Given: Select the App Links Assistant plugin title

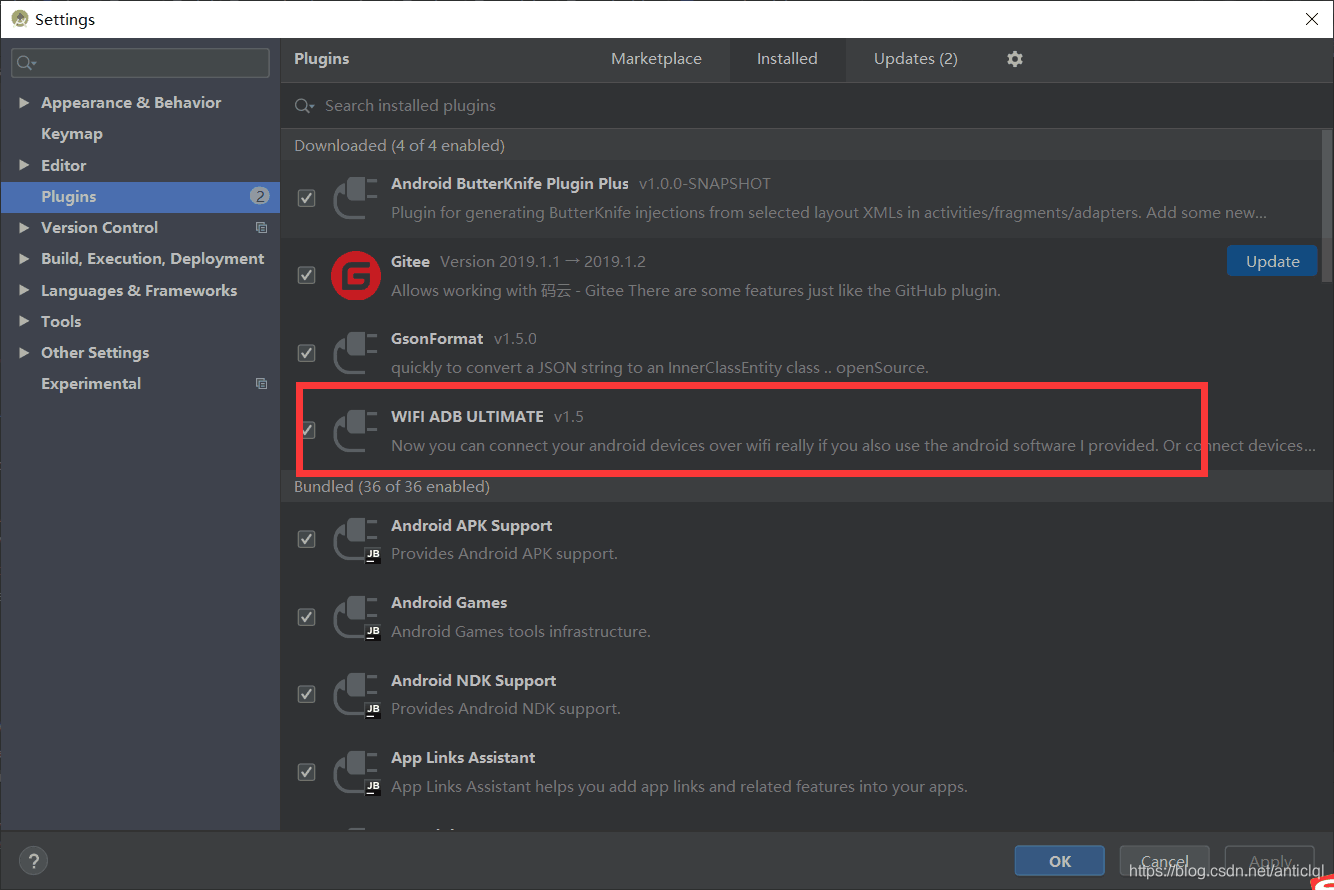Looking at the screenshot, I should [x=463, y=758].
